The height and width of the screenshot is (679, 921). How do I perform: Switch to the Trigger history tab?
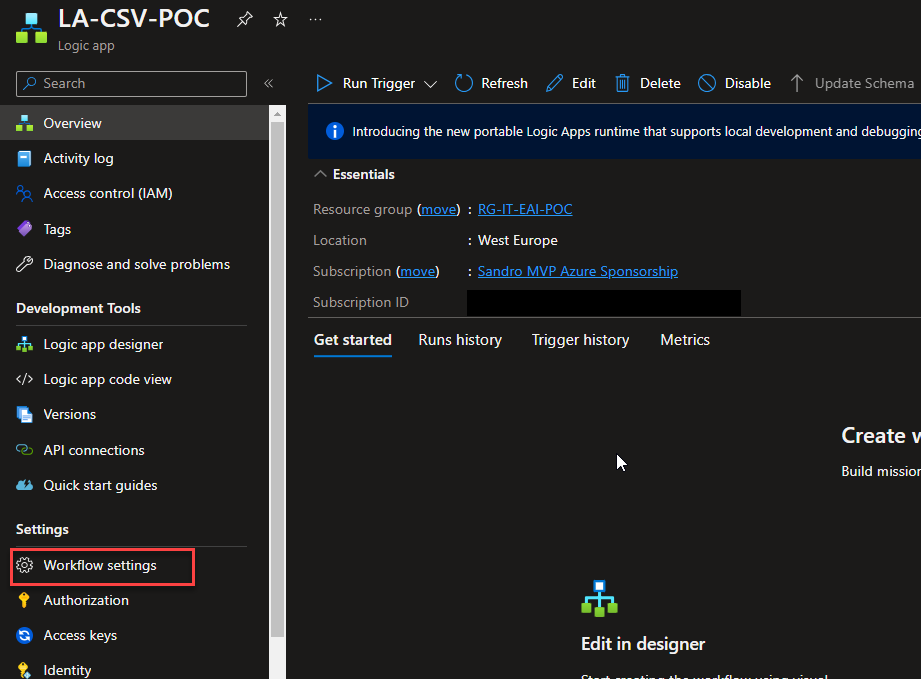pos(580,340)
